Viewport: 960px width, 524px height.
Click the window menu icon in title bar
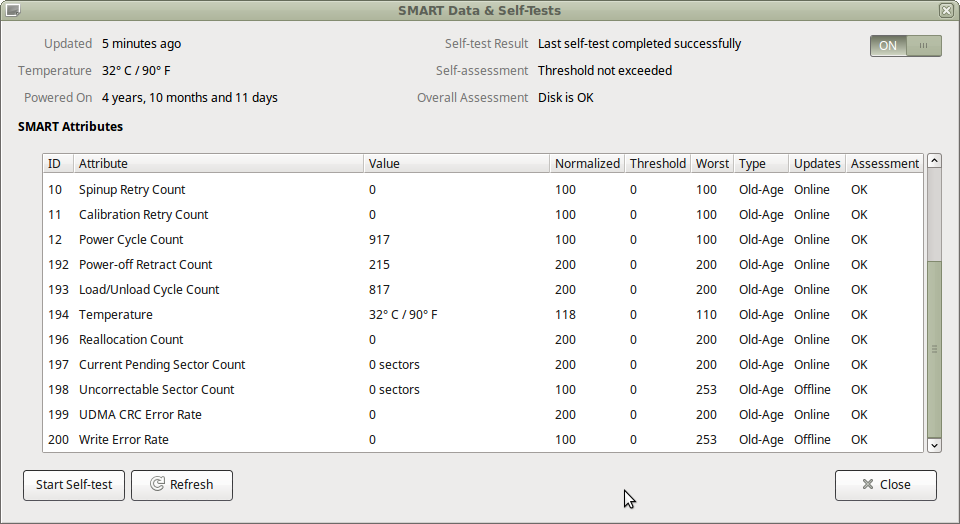click(12, 10)
